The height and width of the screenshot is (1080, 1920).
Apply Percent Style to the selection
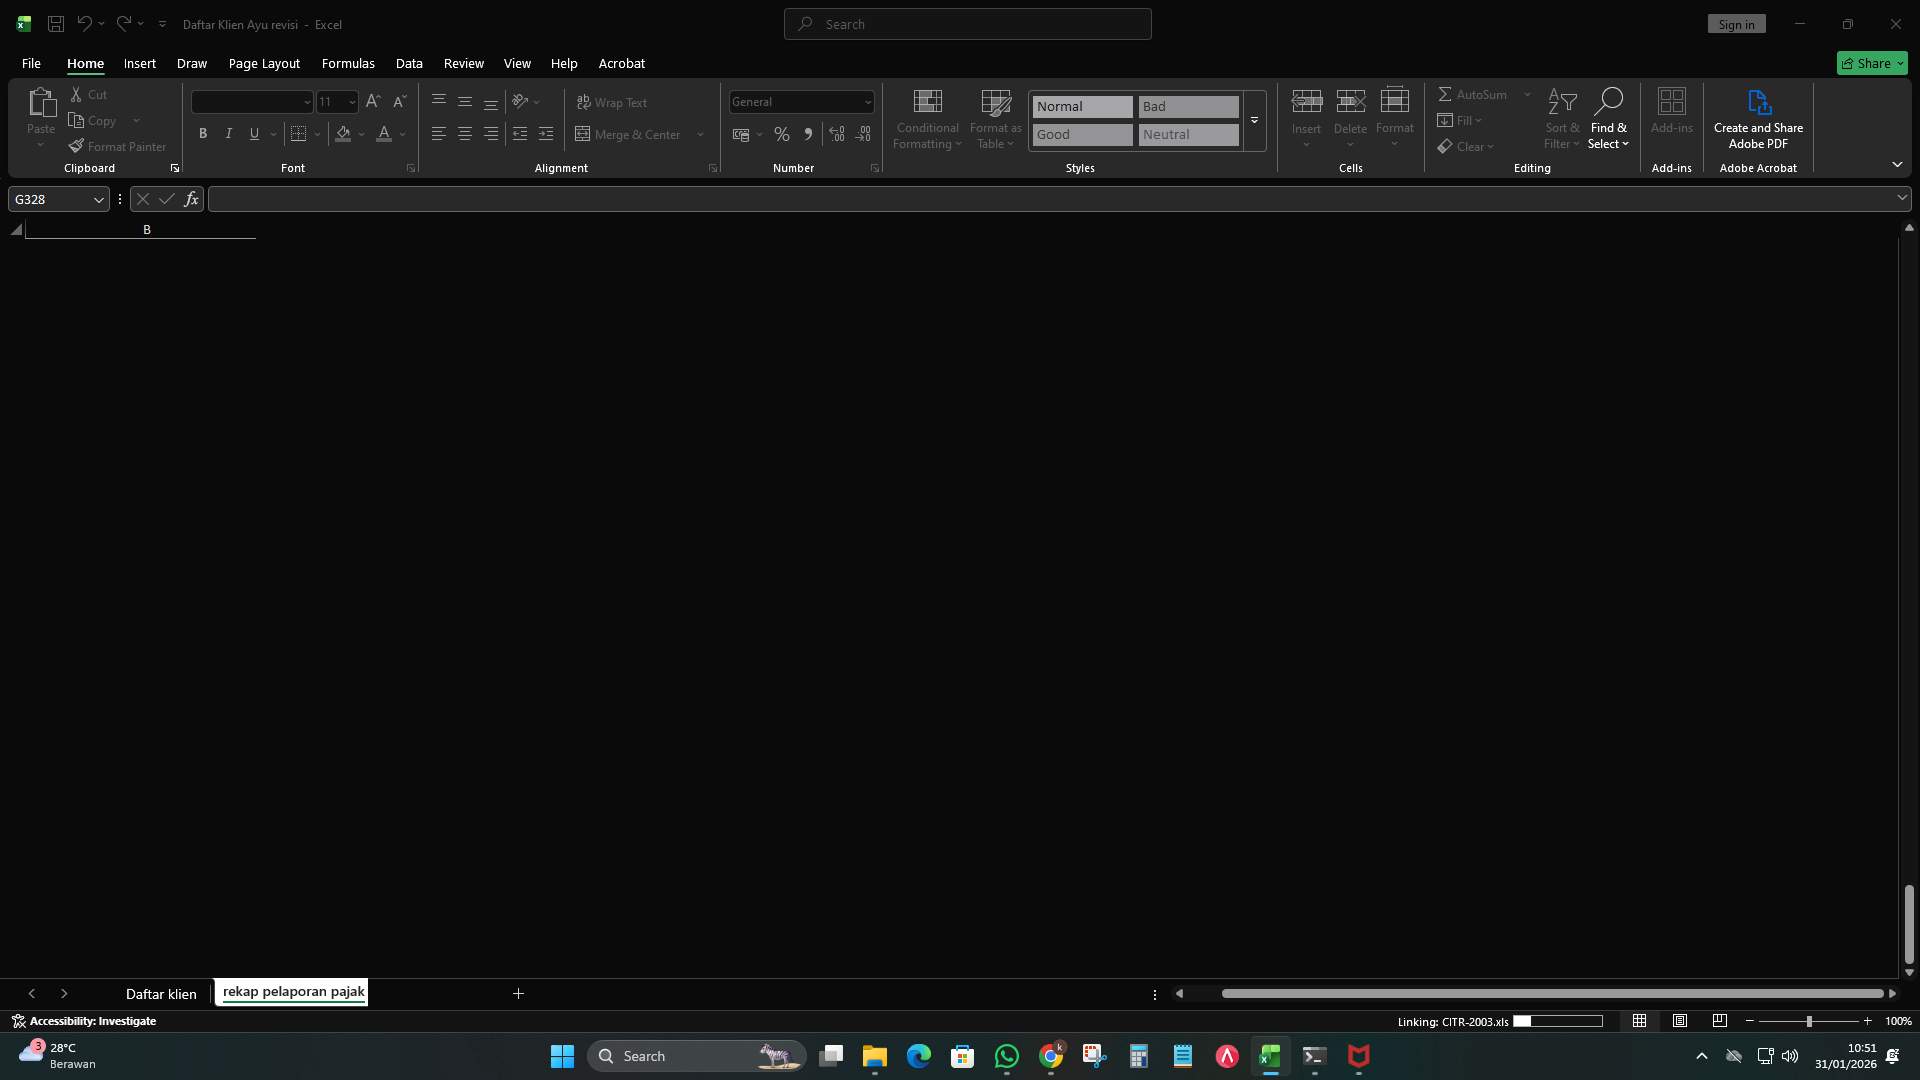point(781,134)
